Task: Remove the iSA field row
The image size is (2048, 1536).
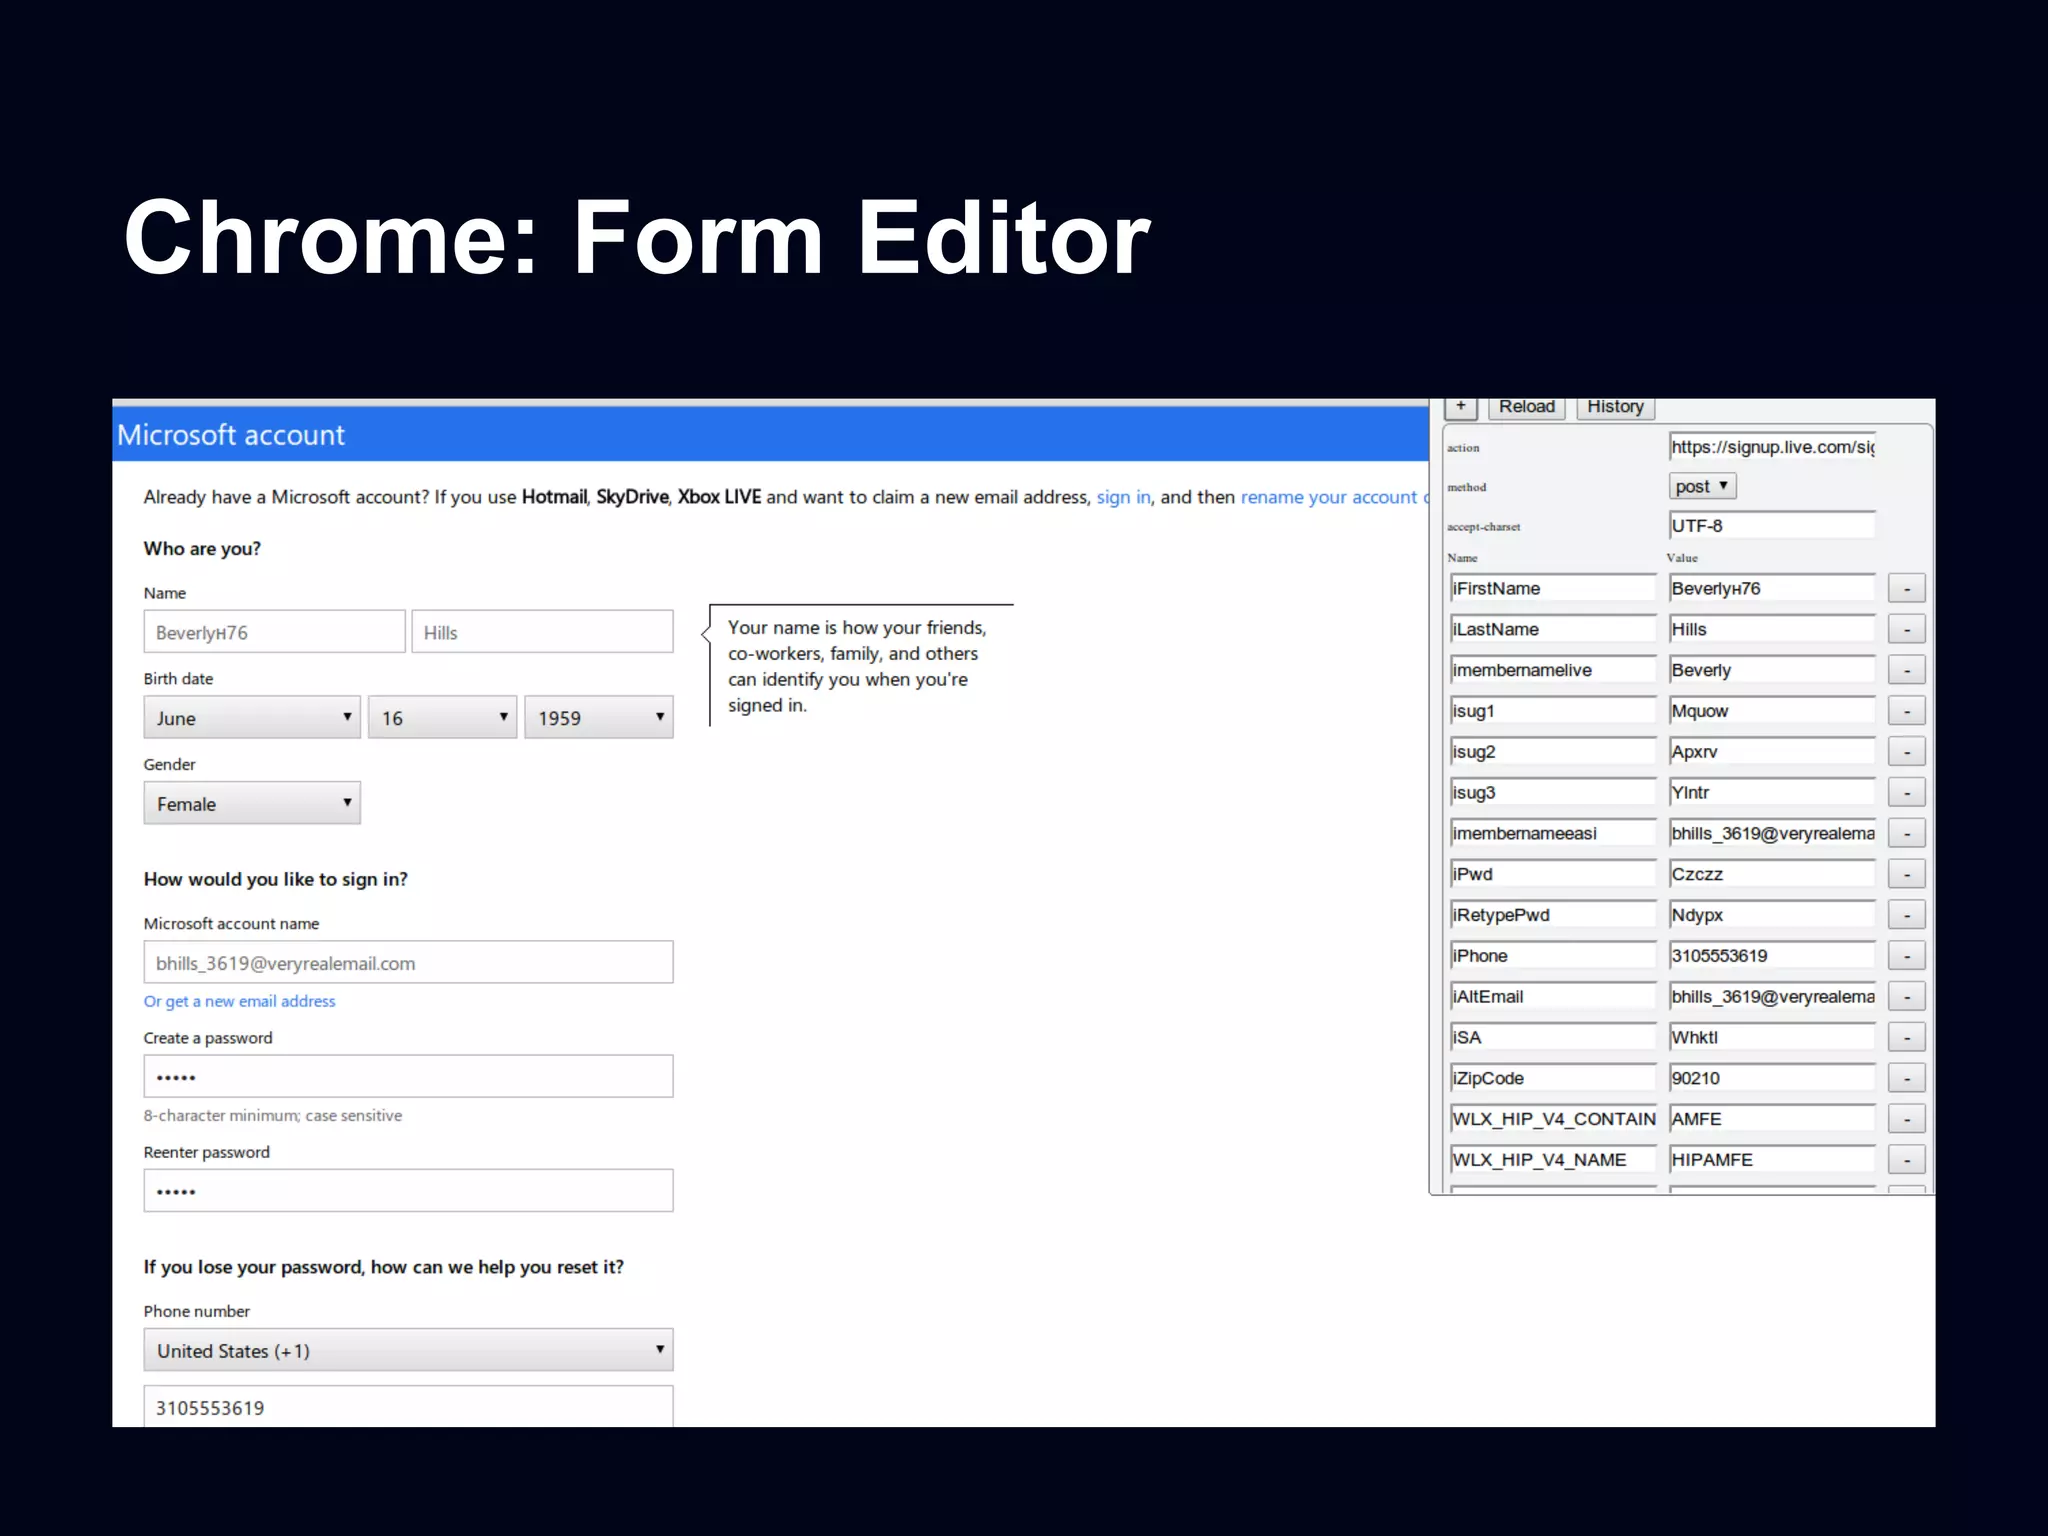Action: [1906, 1038]
